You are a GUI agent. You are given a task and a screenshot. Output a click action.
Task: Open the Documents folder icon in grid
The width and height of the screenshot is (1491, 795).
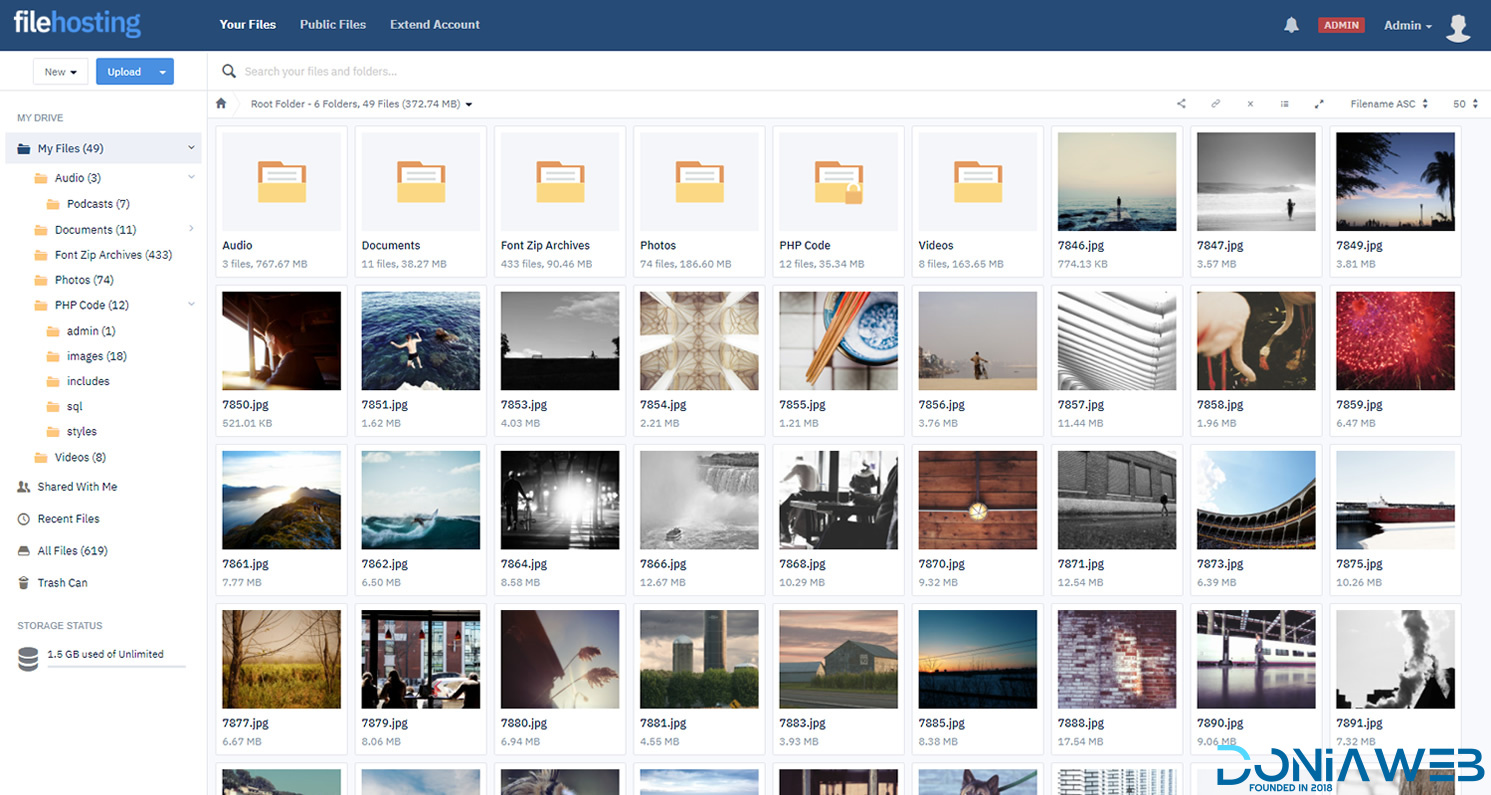pos(421,182)
